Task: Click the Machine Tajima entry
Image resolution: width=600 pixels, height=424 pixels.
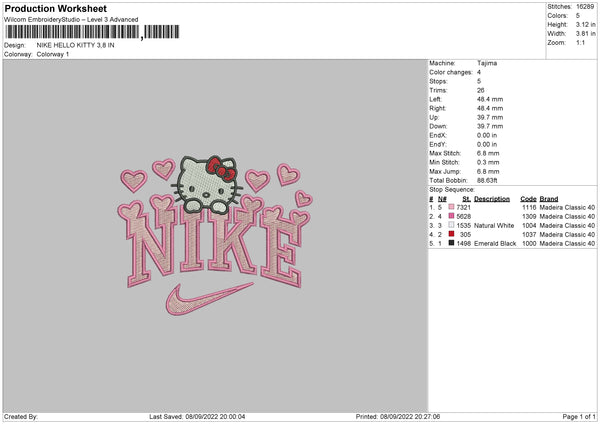Action: (463, 63)
